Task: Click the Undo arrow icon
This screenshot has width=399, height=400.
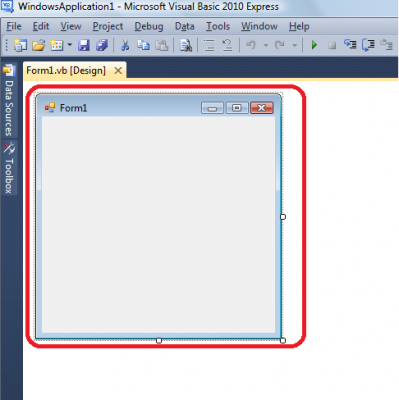Action: tap(251, 45)
